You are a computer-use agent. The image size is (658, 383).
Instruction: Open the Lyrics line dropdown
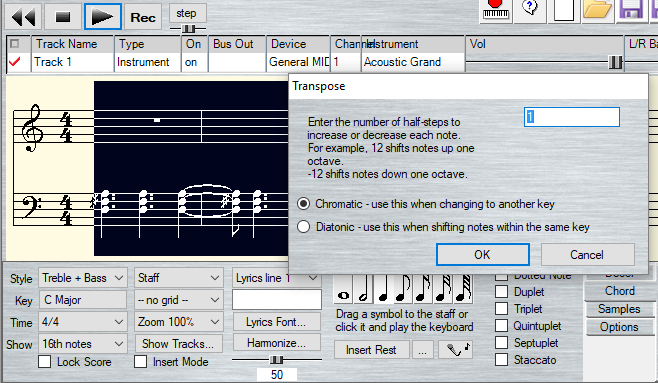[277, 278]
